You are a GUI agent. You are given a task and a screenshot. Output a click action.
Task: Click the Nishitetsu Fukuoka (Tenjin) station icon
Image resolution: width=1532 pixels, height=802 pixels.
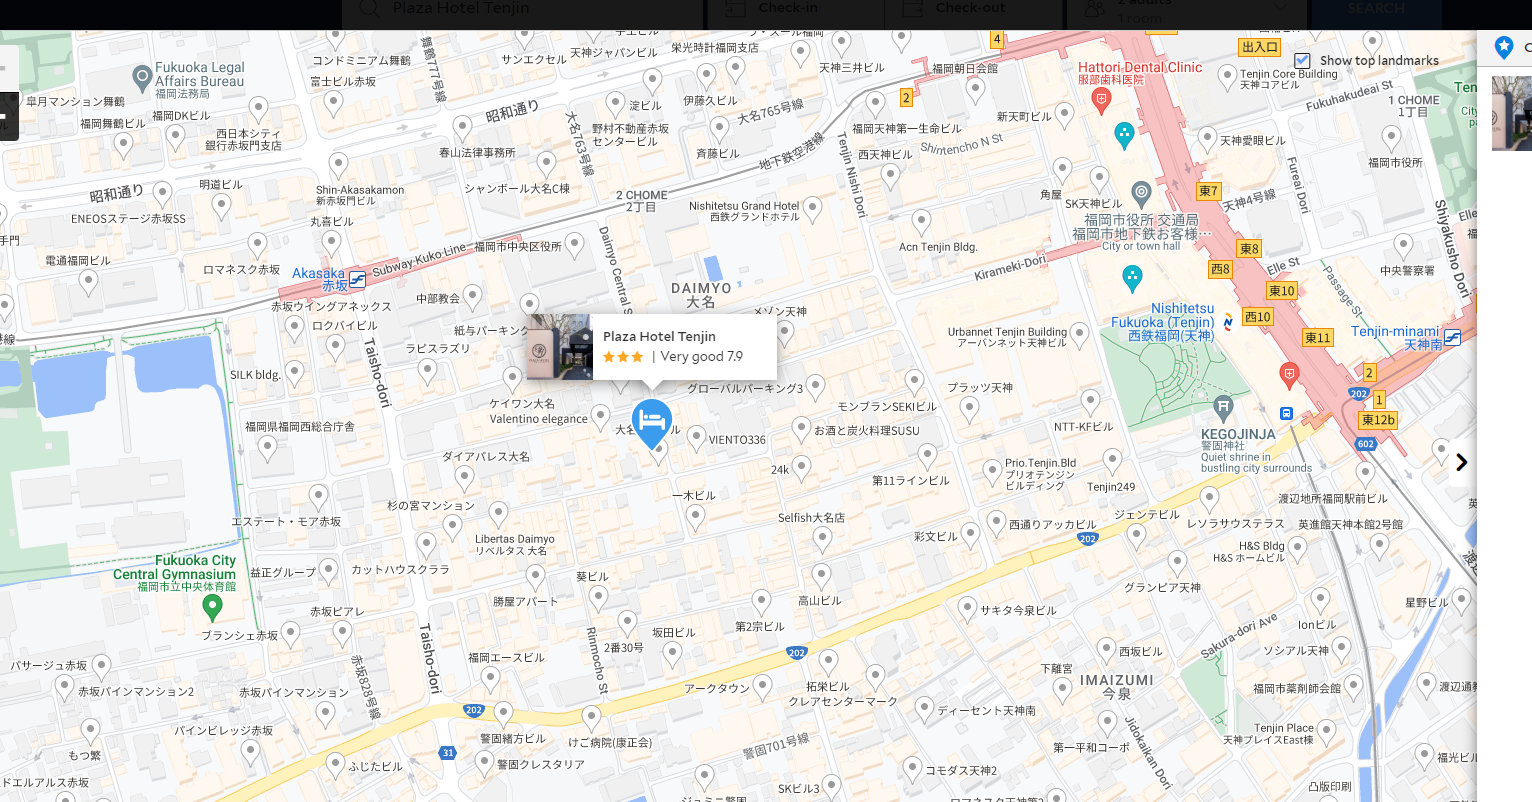pos(1228,322)
